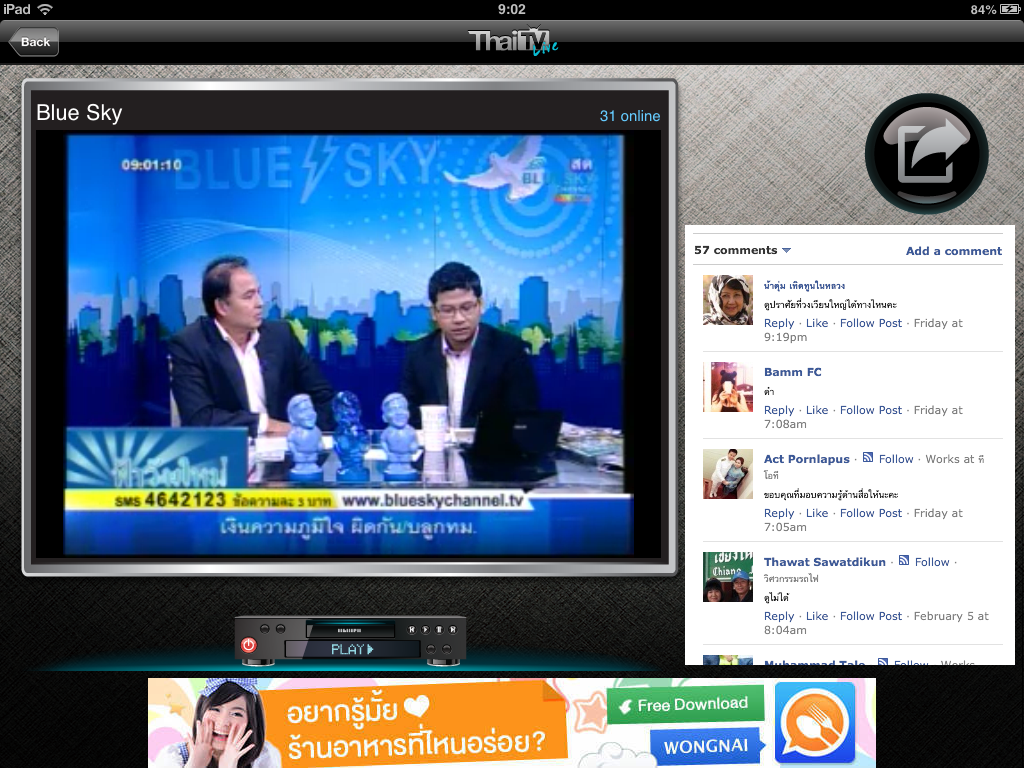Like Thawat Sawatdikun's comment
This screenshot has width=1024, height=768.
[817, 616]
